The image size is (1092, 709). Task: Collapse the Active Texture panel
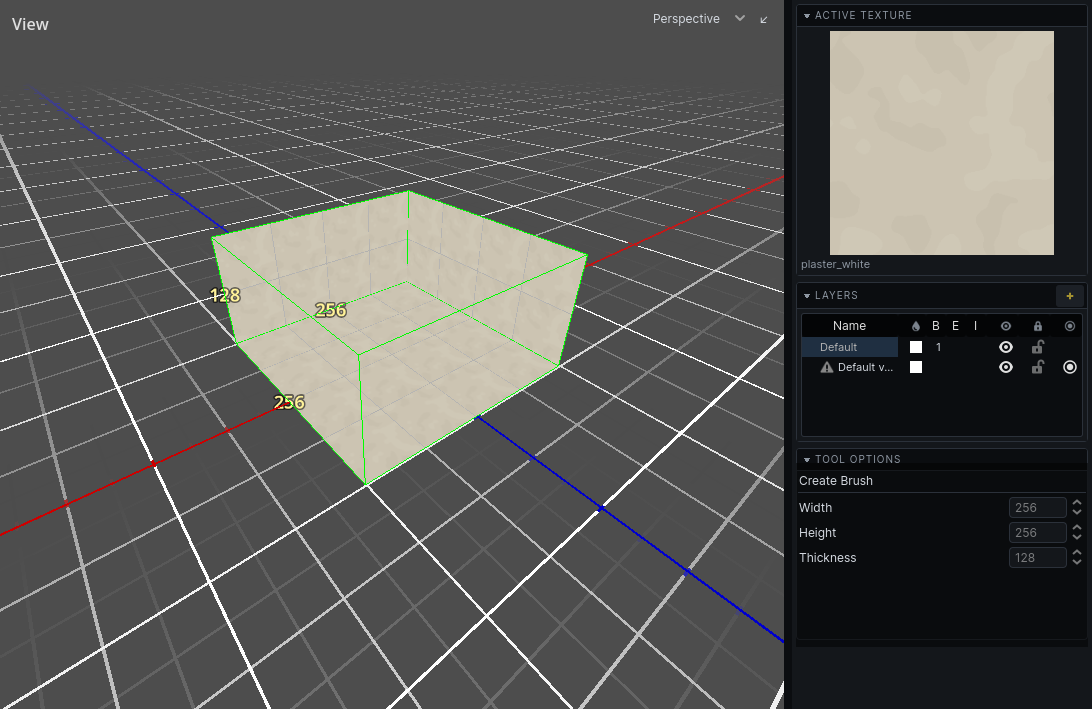pyautogui.click(x=807, y=15)
